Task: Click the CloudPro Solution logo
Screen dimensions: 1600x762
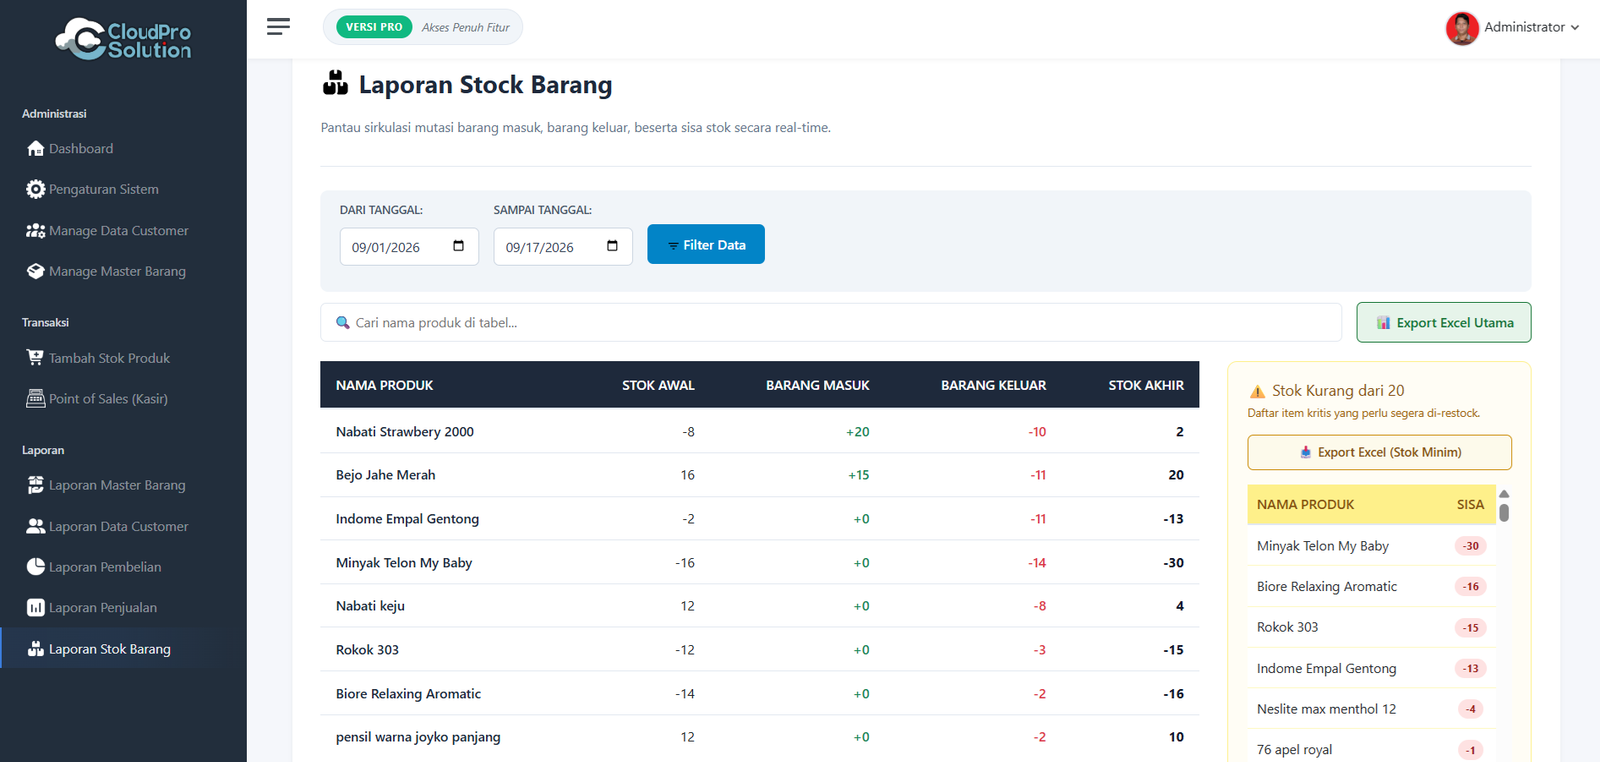Action: click(123, 39)
